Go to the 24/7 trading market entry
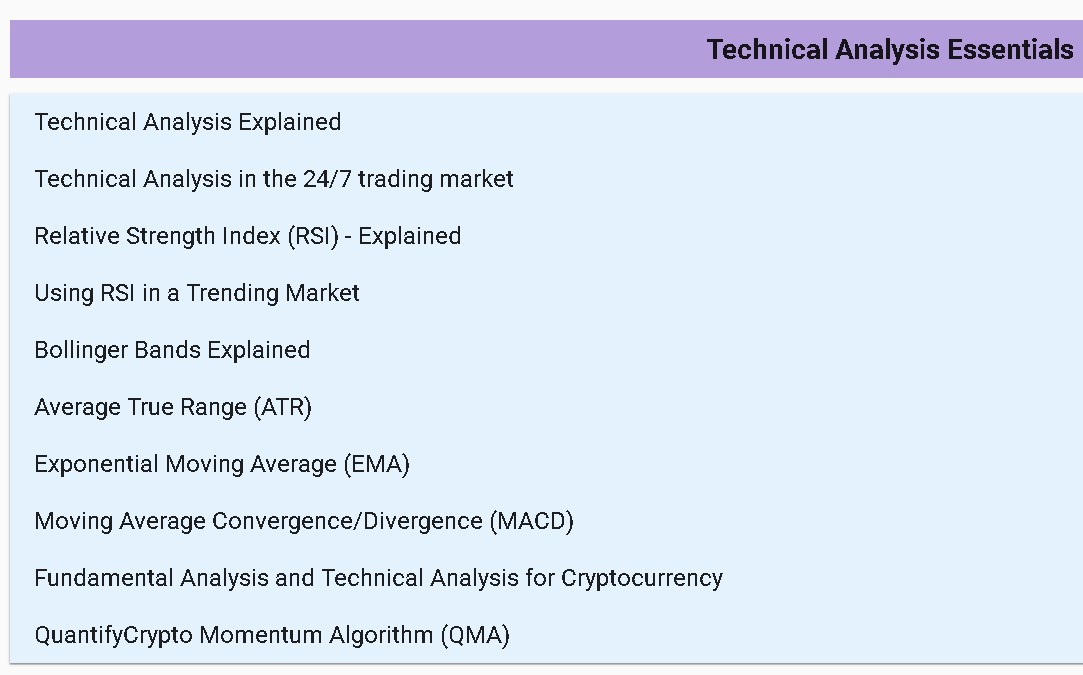This screenshot has width=1083, height=675. pyautogui.click(x=274, y=179)
